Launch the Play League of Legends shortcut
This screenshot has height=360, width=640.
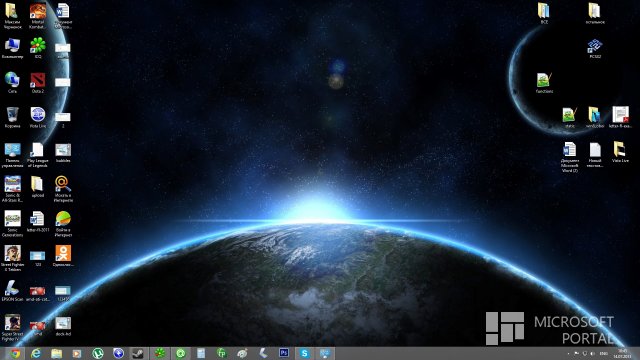coord(38,155)
